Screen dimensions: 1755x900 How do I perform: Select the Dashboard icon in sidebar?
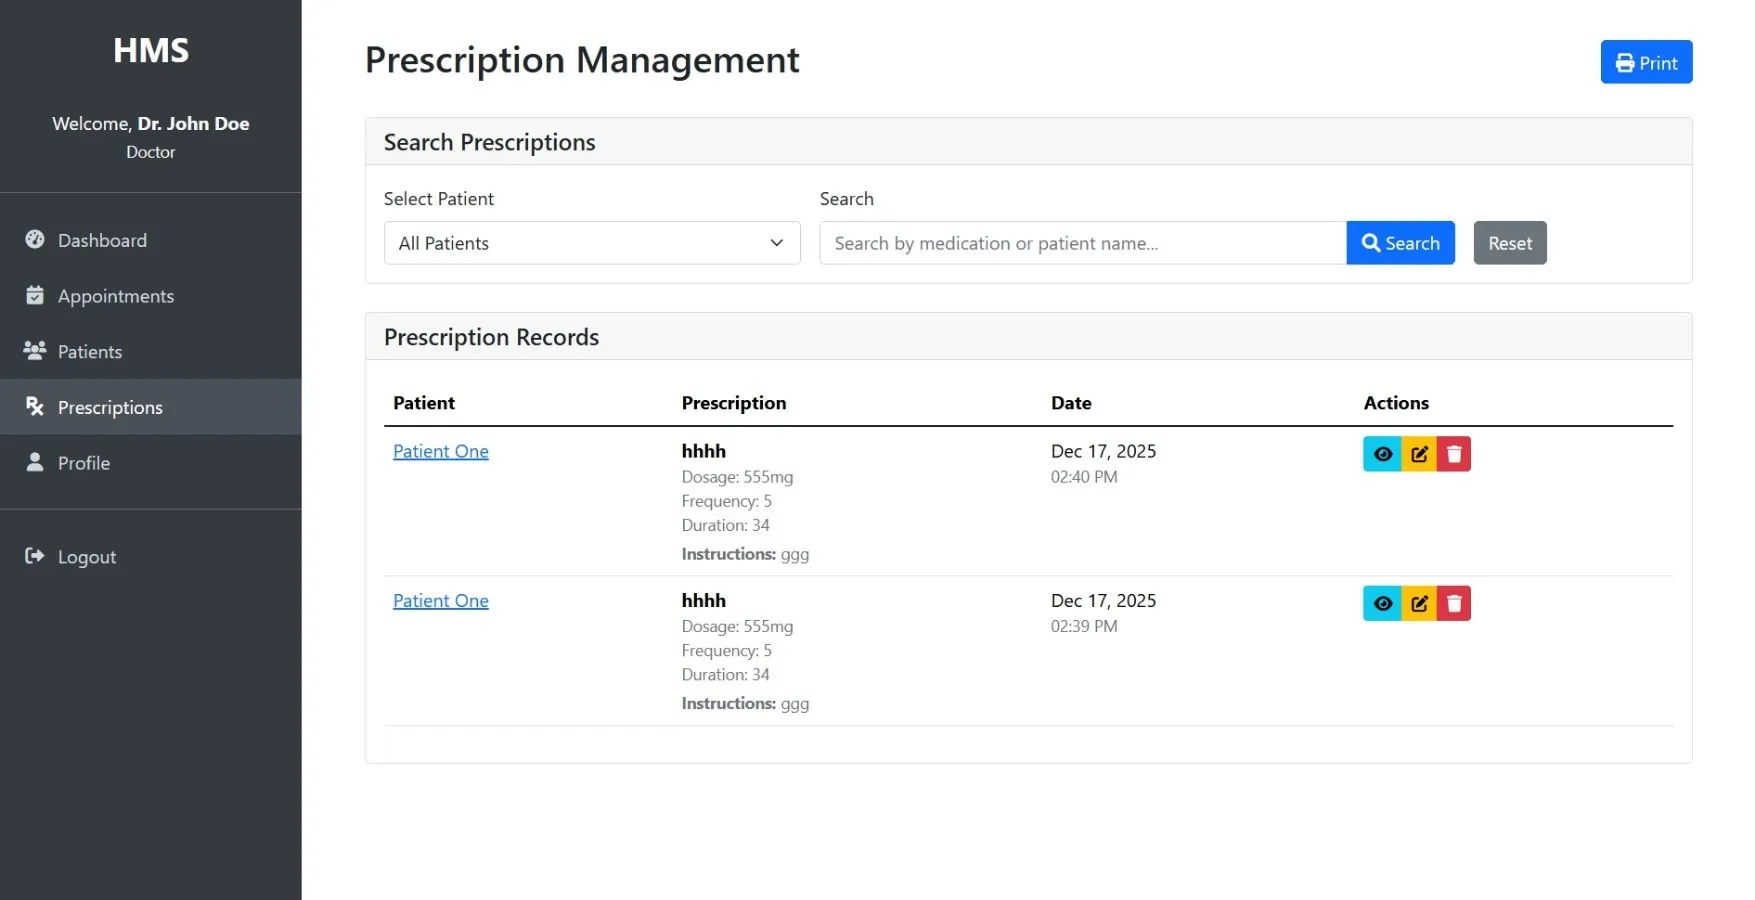coord(34,240)
